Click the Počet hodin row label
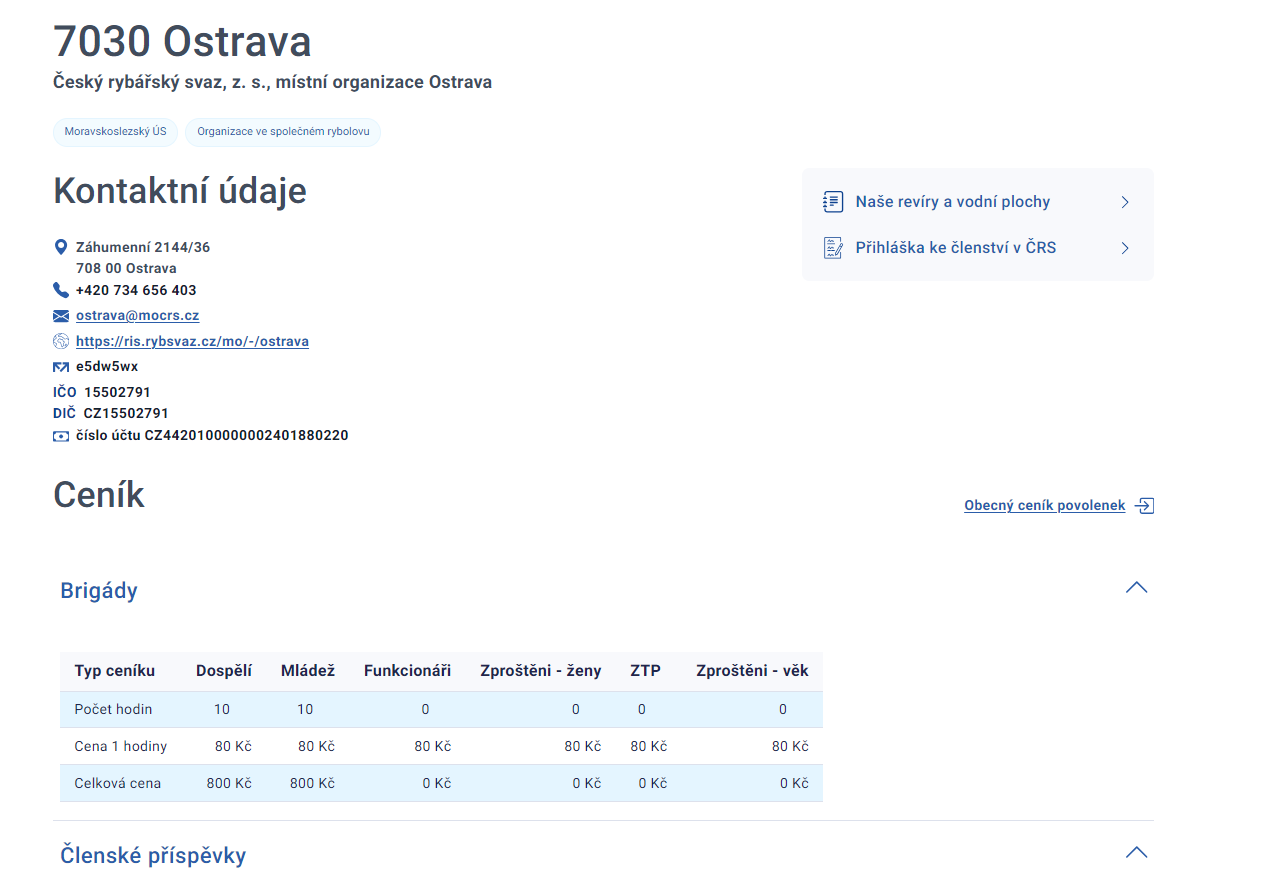This screenshot has width=1276, height=885. point(113,710)
